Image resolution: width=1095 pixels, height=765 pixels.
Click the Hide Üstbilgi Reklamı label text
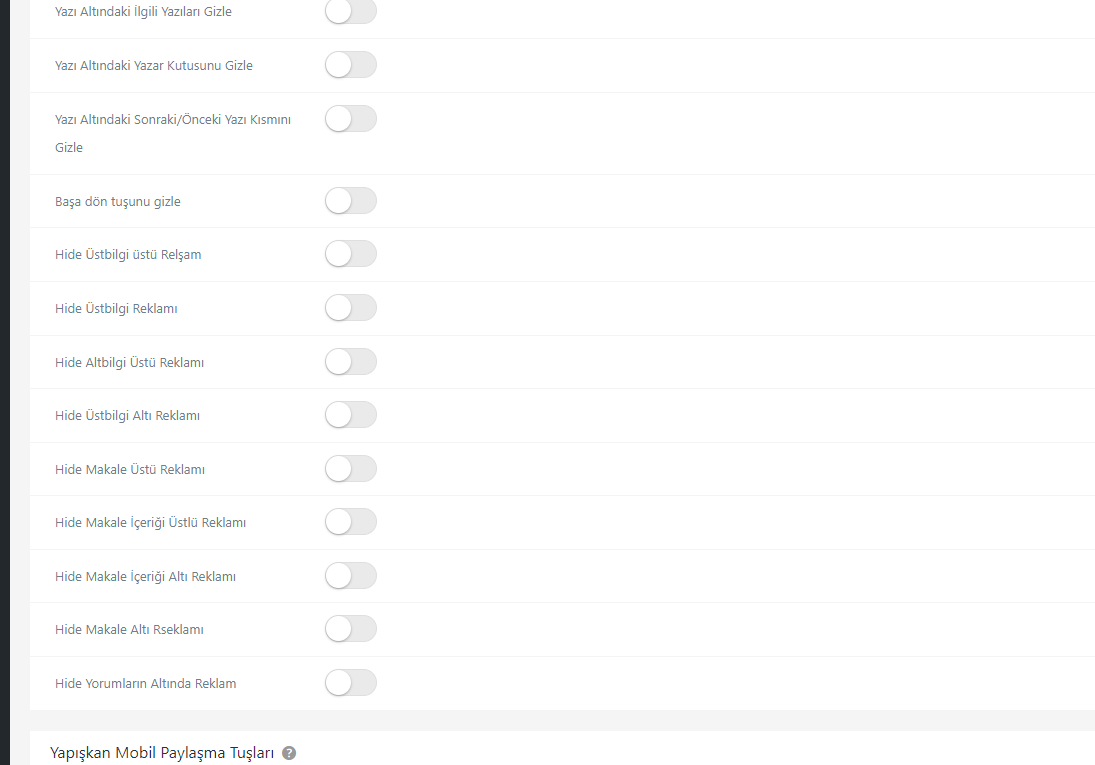(x=116, y=309)
